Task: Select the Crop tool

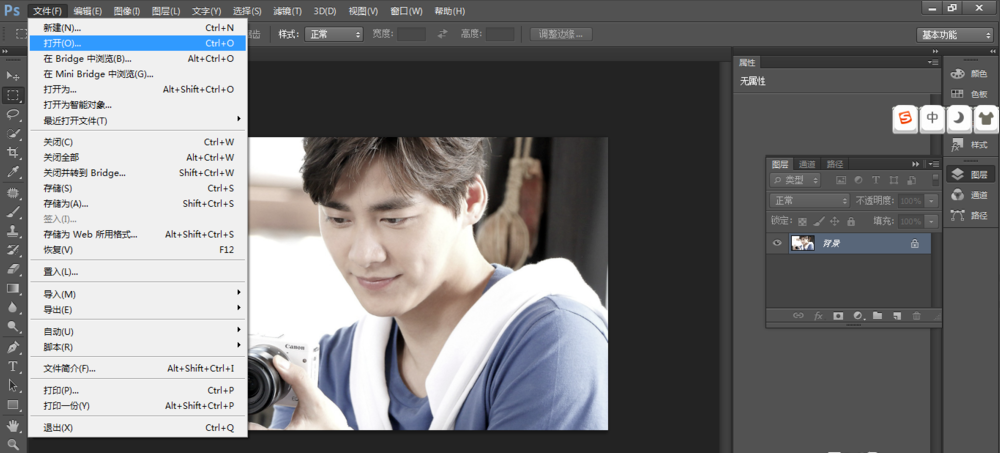Action: (x=13, y=152)
